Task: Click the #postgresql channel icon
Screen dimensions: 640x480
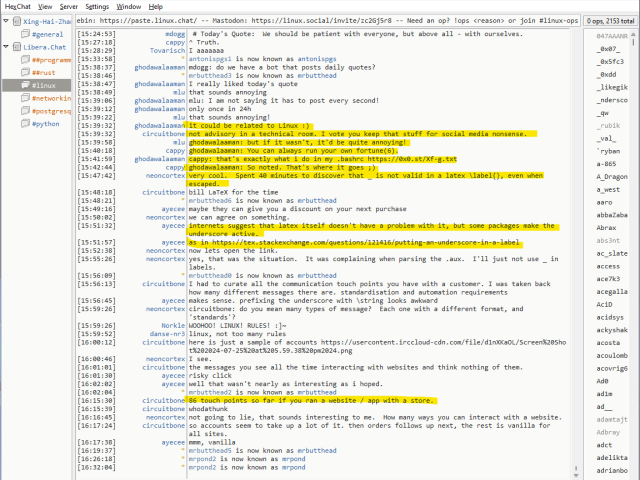Action: (x=25, y=112)
